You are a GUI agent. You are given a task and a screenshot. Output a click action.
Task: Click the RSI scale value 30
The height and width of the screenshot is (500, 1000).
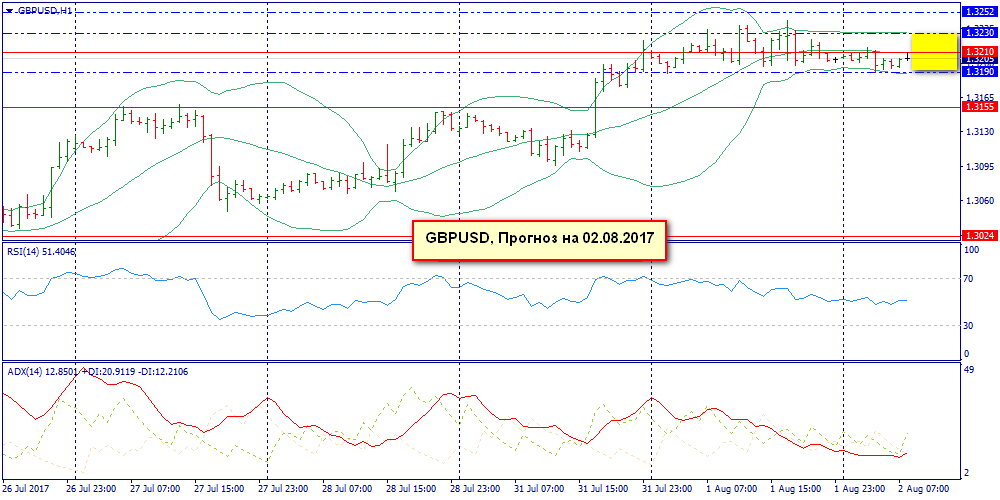[968, 325]
